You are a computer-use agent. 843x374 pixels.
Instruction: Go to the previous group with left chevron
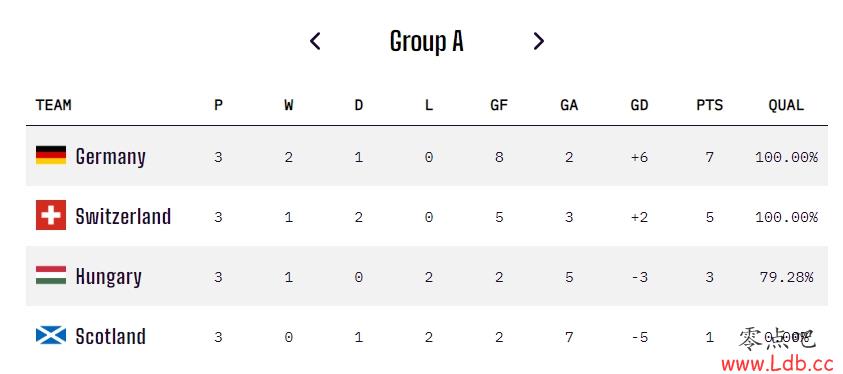pyautogui.click(x=315, y=41)
